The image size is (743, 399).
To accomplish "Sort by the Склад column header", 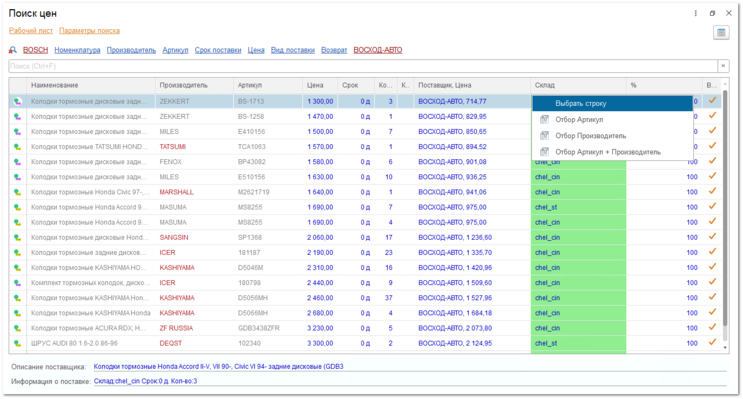I will 578,85.
